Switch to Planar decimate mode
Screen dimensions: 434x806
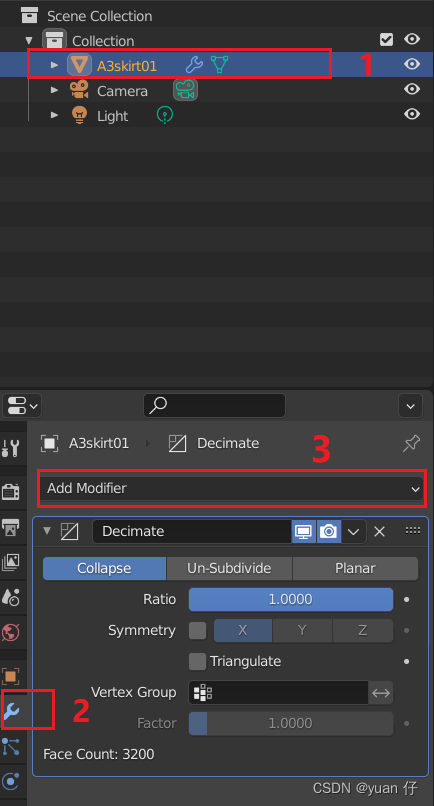click(x=355, y=569)
